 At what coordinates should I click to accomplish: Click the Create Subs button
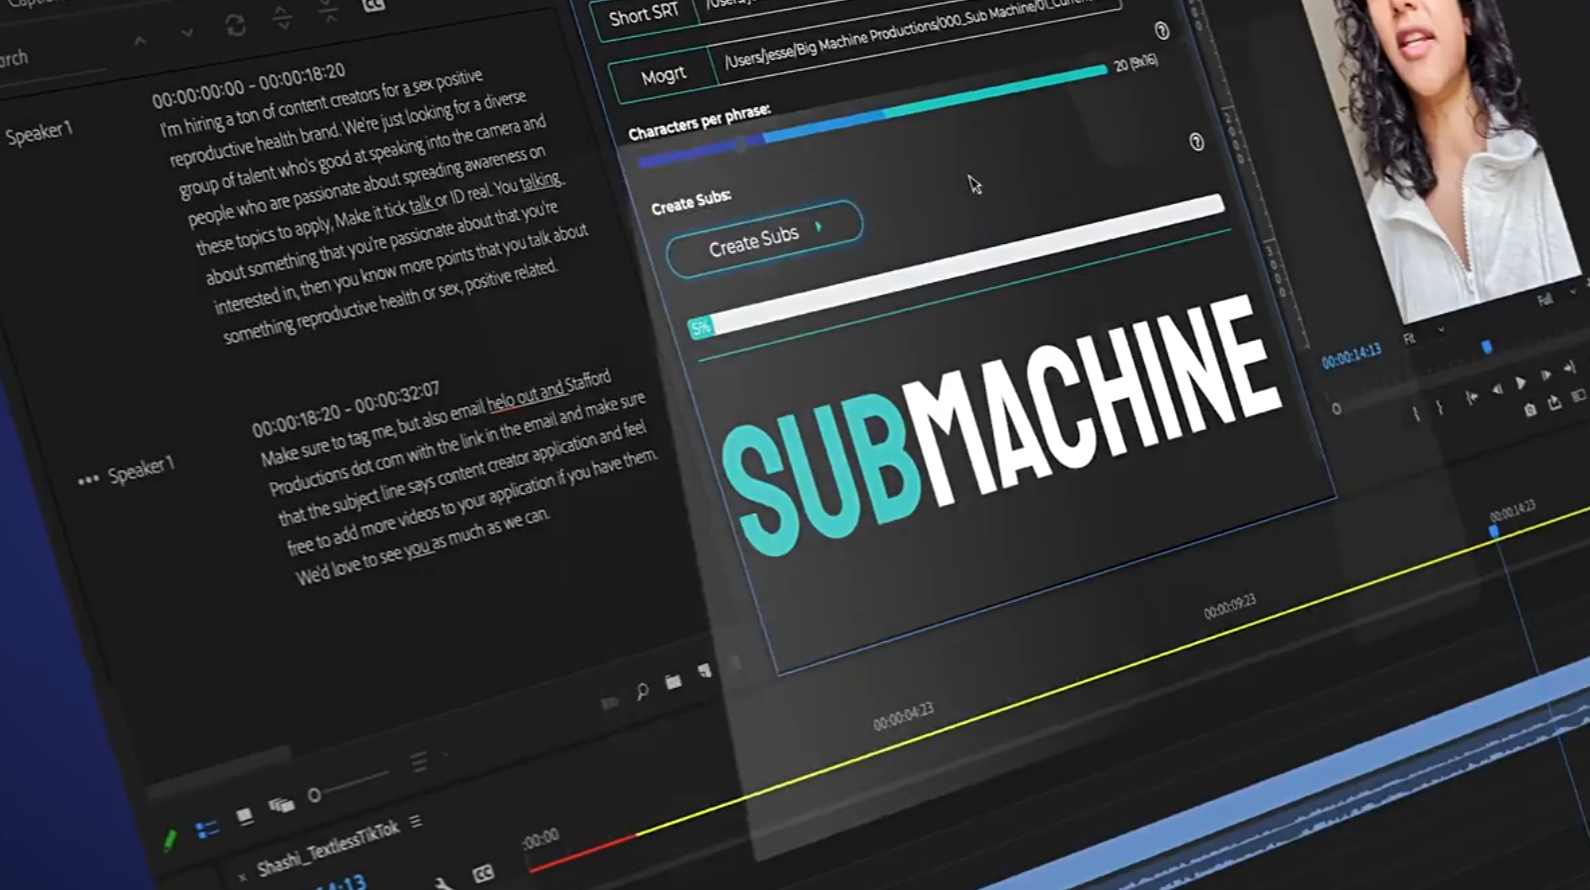[764, 238]
